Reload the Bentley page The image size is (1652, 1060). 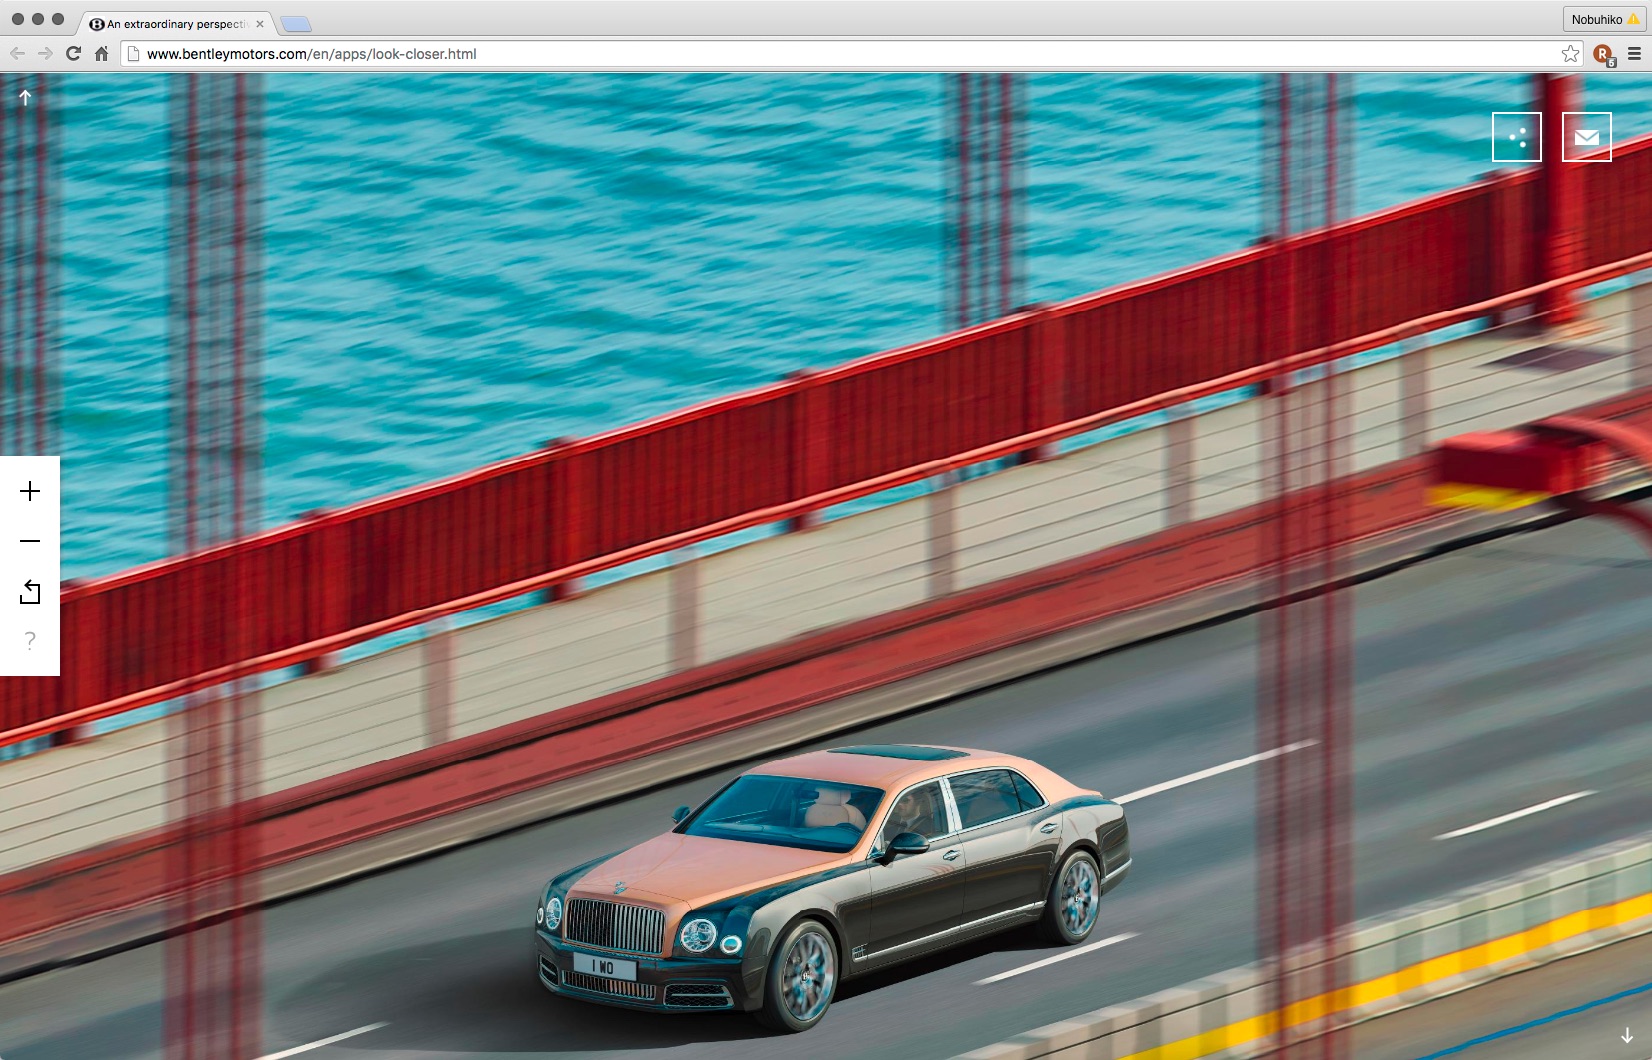(73, 54)
